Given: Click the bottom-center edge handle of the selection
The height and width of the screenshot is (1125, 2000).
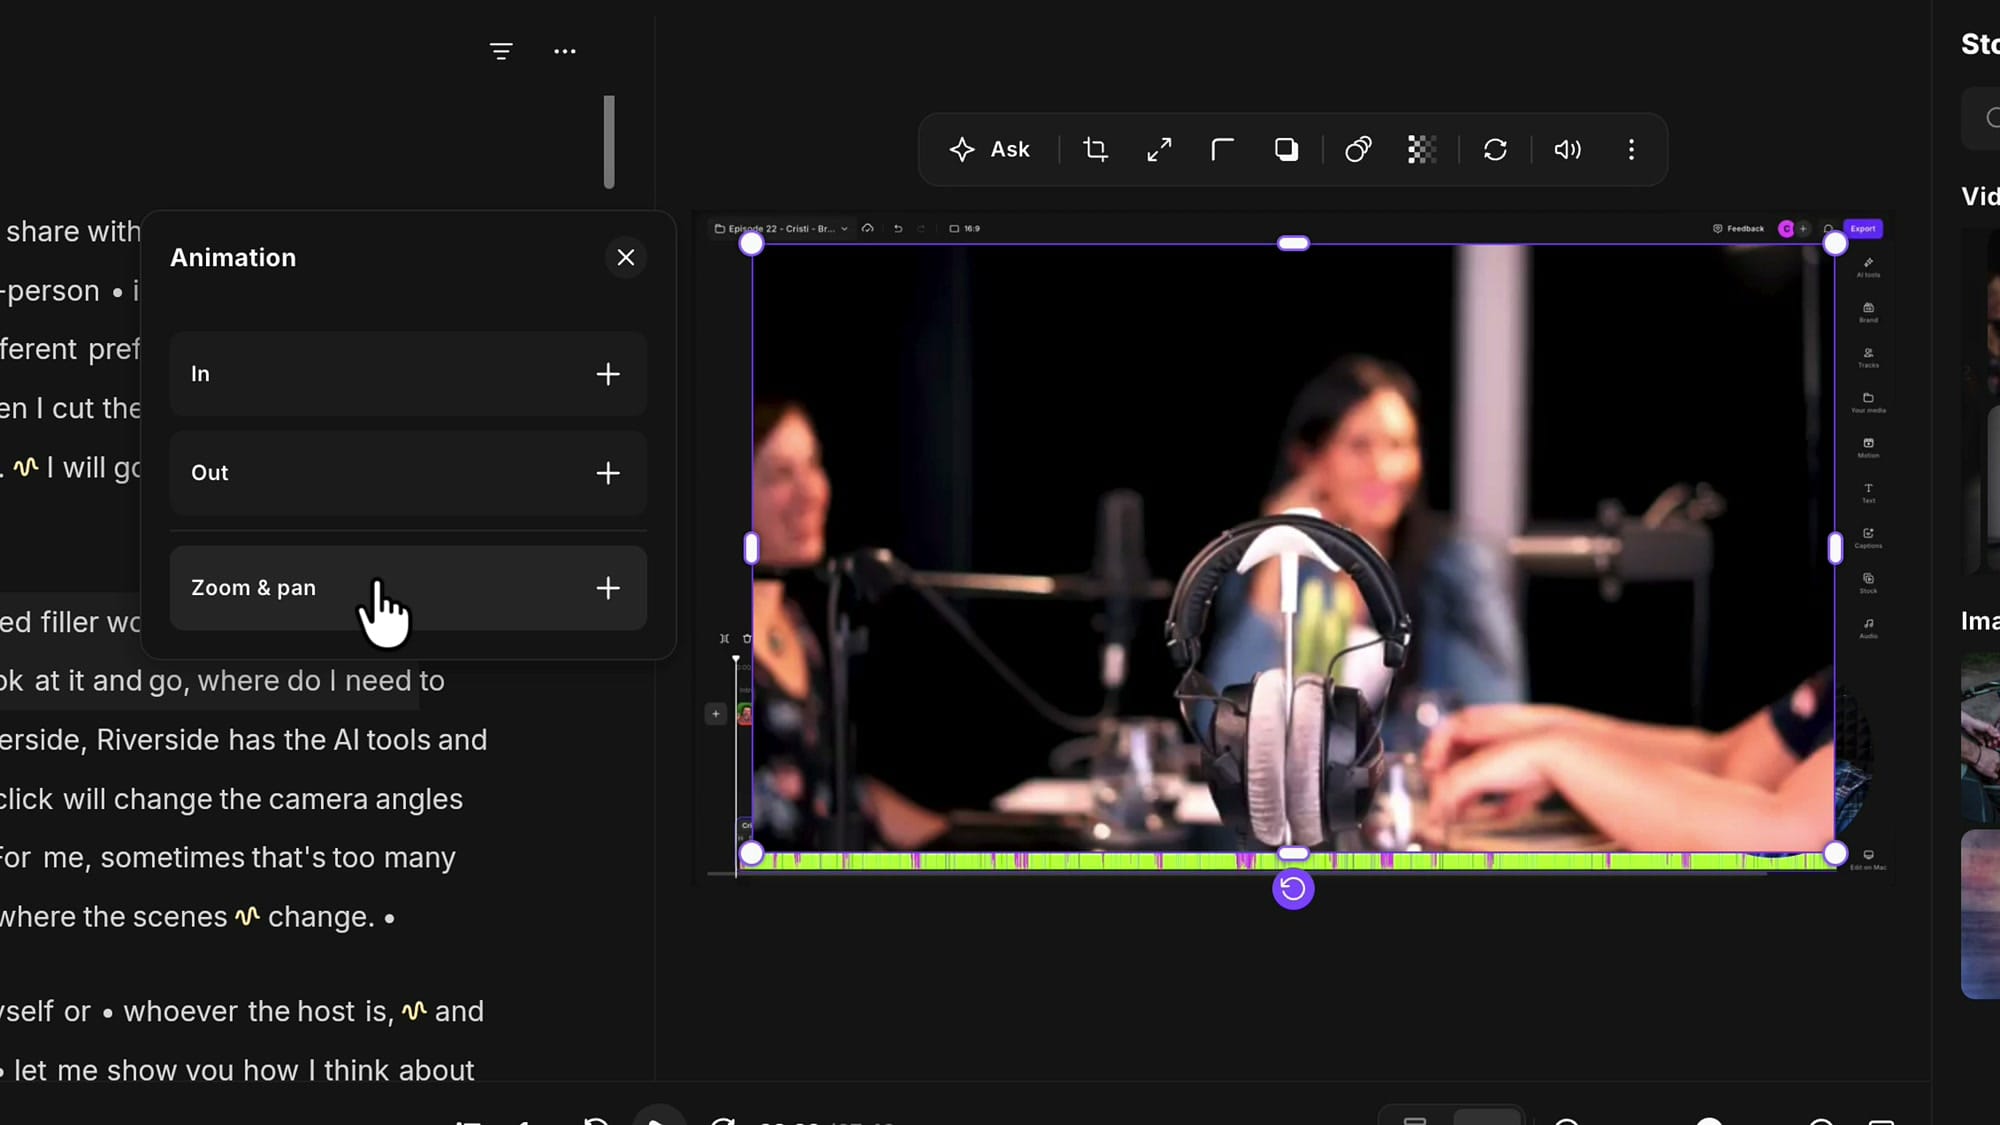Looking at the screenshot, I should tap(1293, 854).
